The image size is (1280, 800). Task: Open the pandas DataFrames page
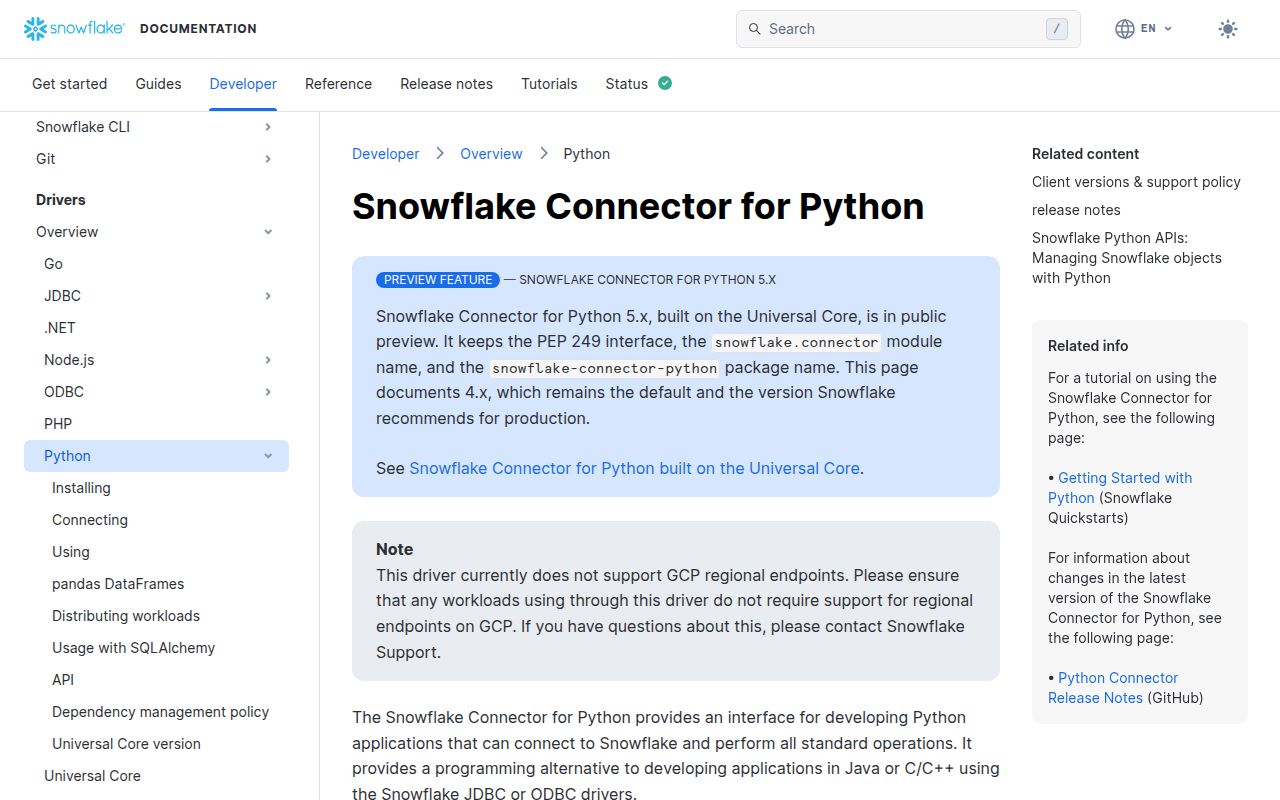coord(118,584)
